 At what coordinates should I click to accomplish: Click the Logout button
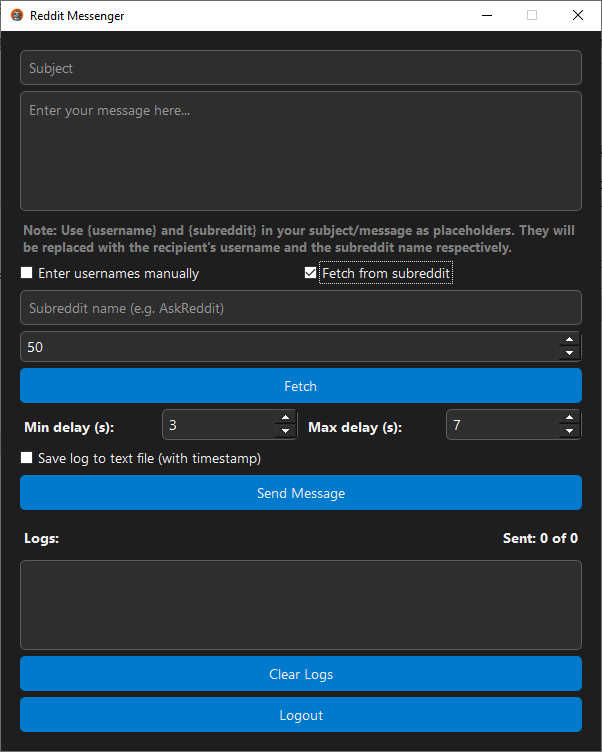[301, 715]
